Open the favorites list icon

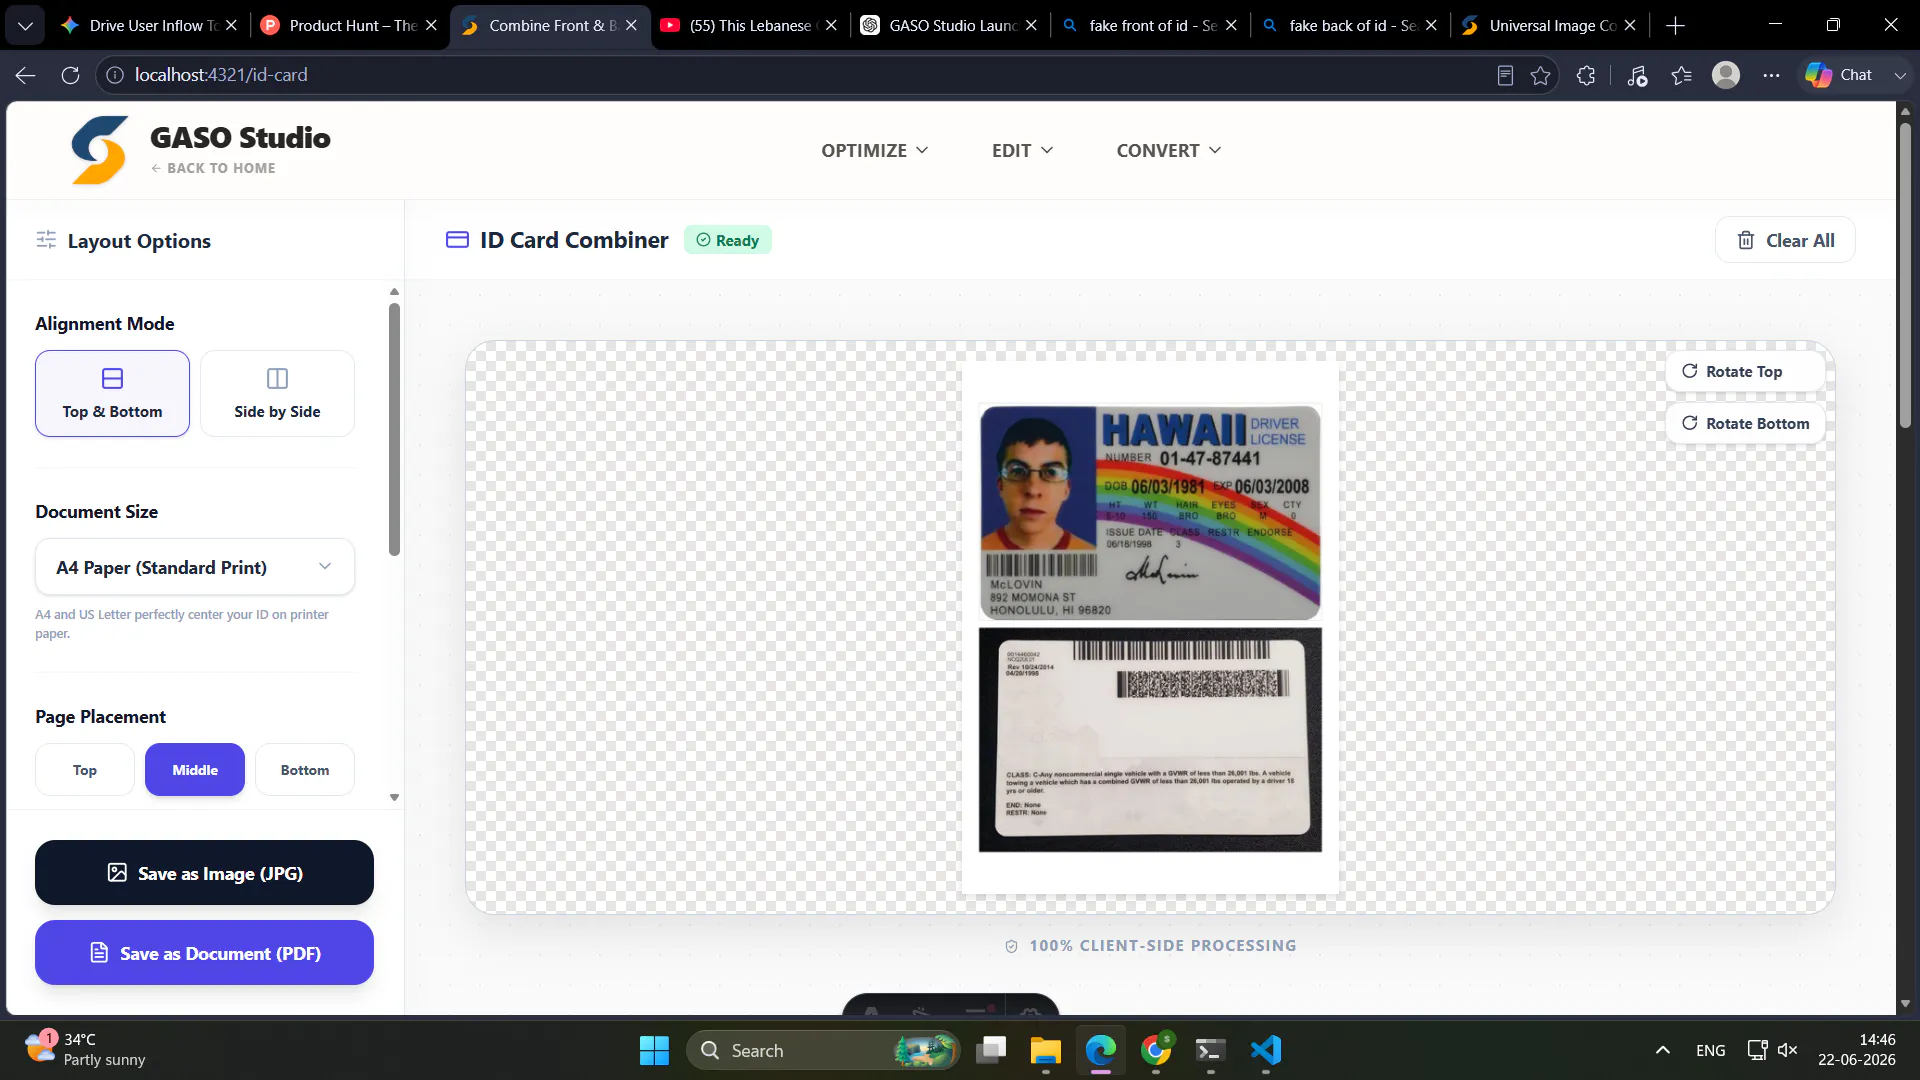point(1682,75)
